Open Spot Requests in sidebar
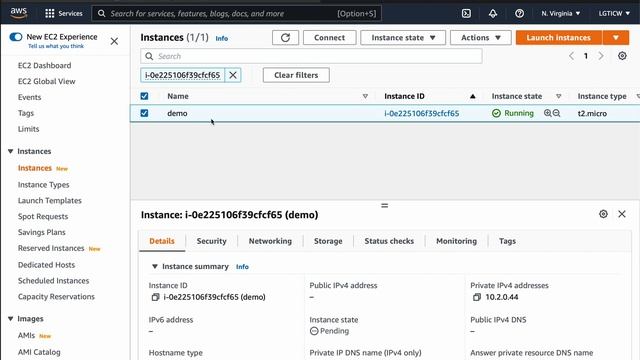Image resolution: width=640 pixels, height=360 pixels. click(x=43, y=217)
